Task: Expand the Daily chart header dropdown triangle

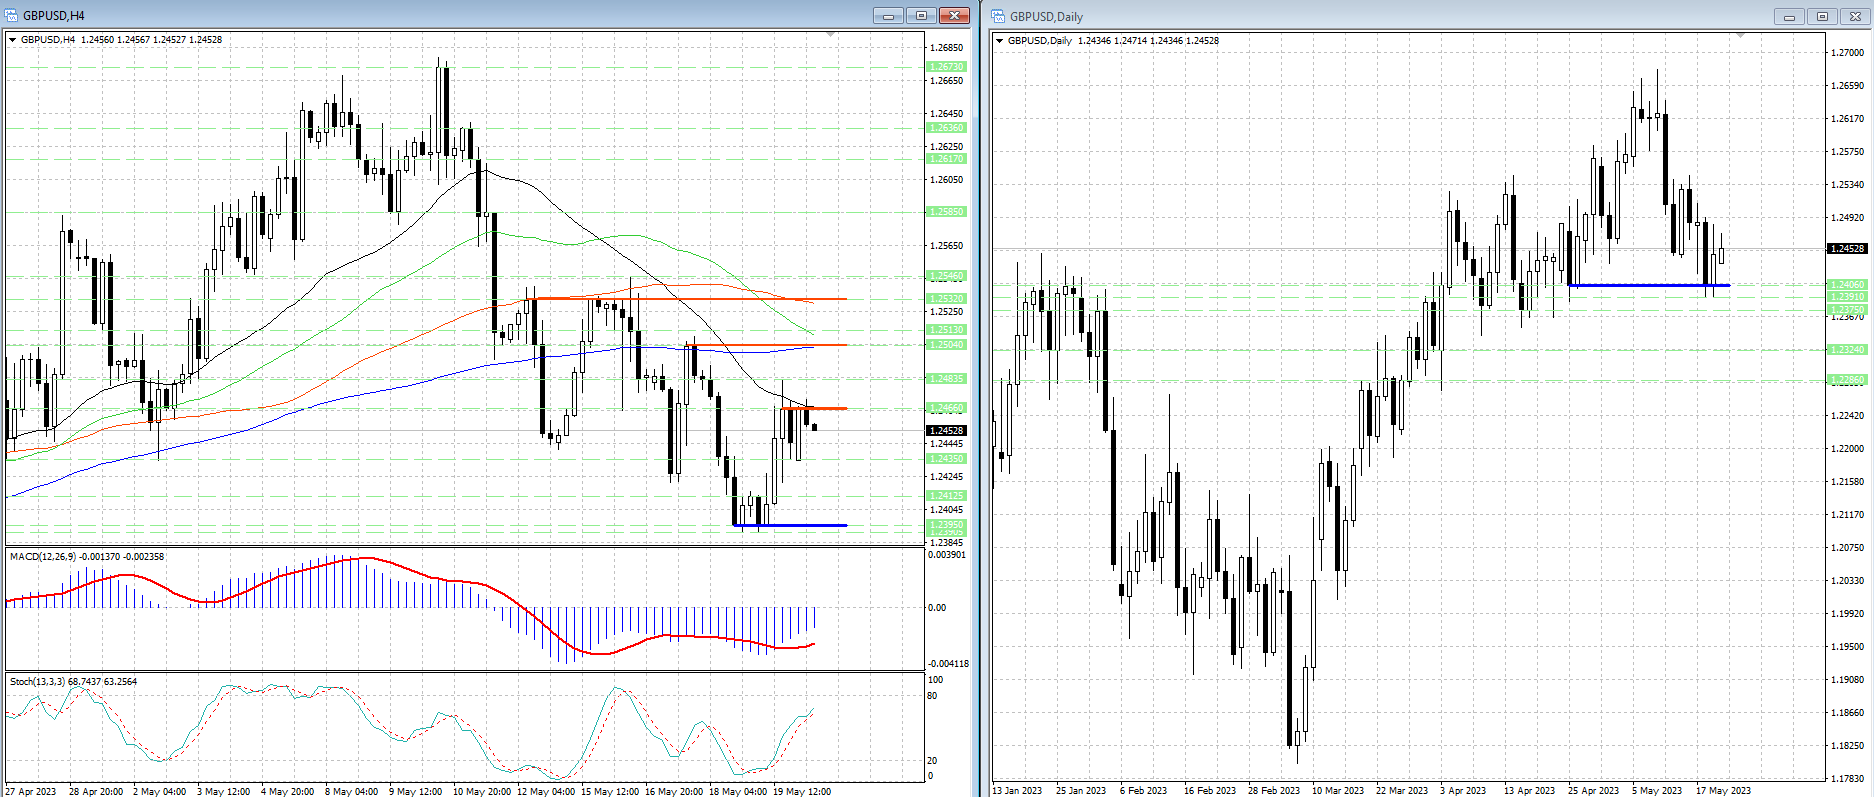Action: pyautogui.click(x=999, y=41)
